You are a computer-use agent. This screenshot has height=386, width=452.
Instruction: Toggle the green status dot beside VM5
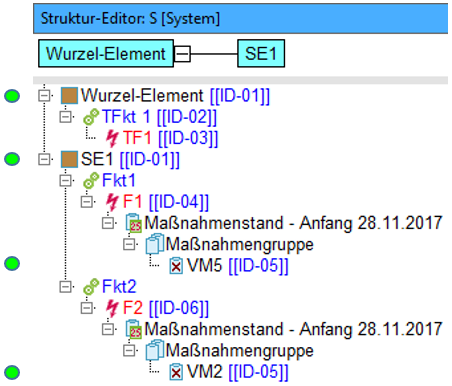(12, 263)
